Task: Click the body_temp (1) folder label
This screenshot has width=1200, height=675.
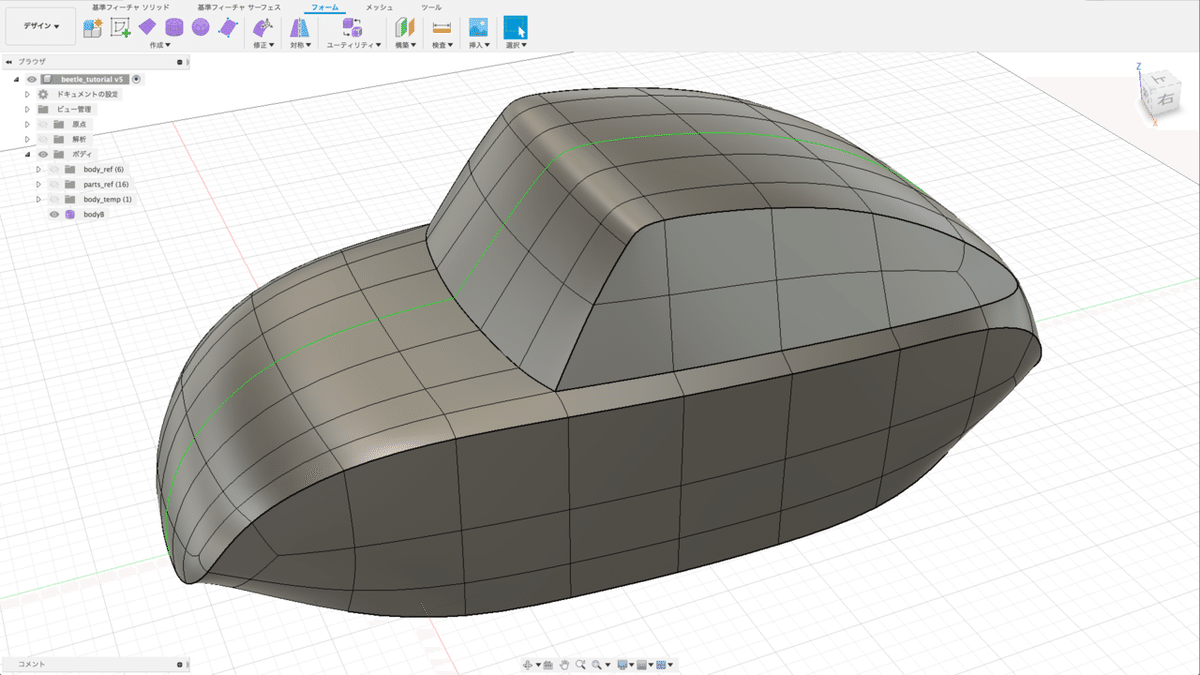Action: point(107,199)
